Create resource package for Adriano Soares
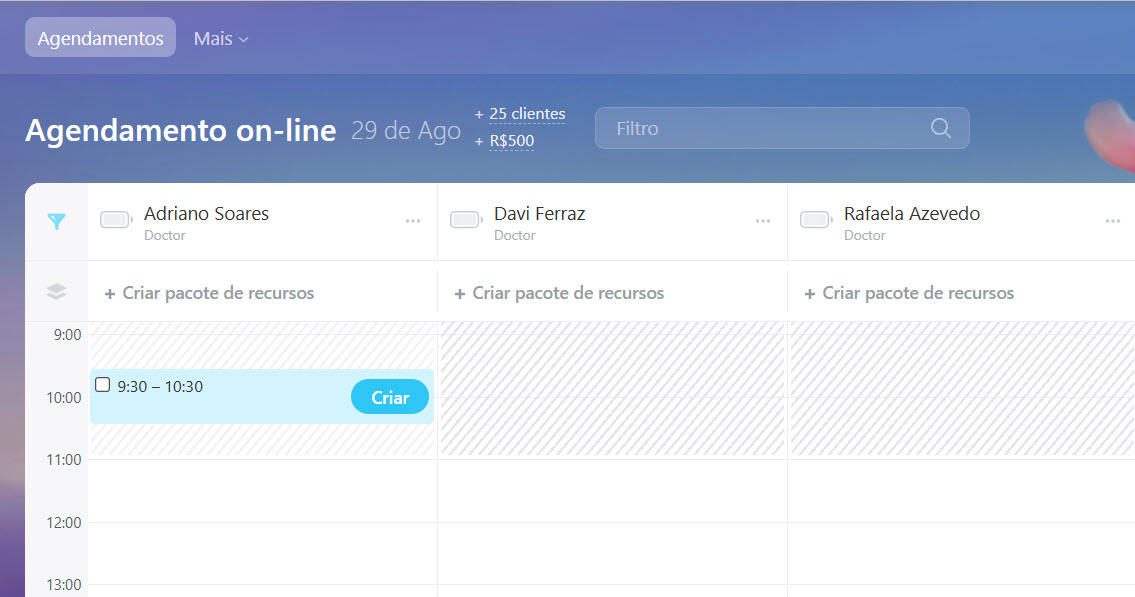This screenshot has width=1135, height=597. point(209,293)
